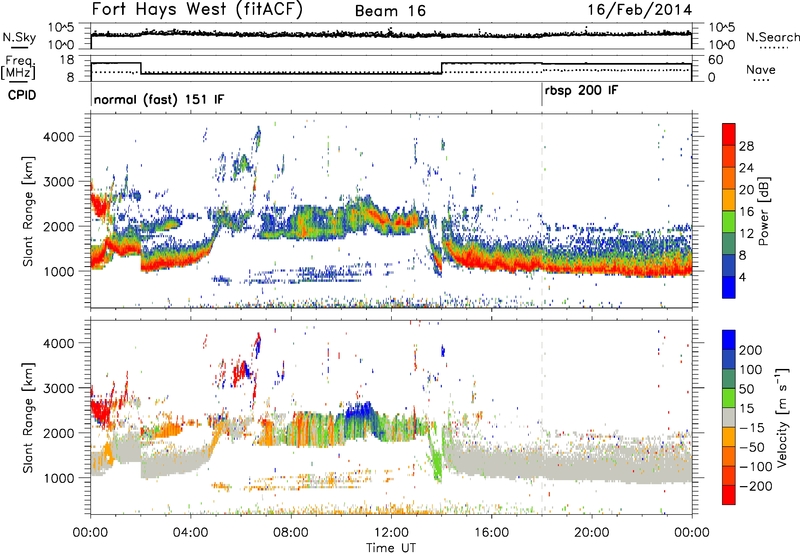The height and width of the screenshot is (554, 800).
Task: Click the '4000' tick on power panel axis
Action: [58, 137]
